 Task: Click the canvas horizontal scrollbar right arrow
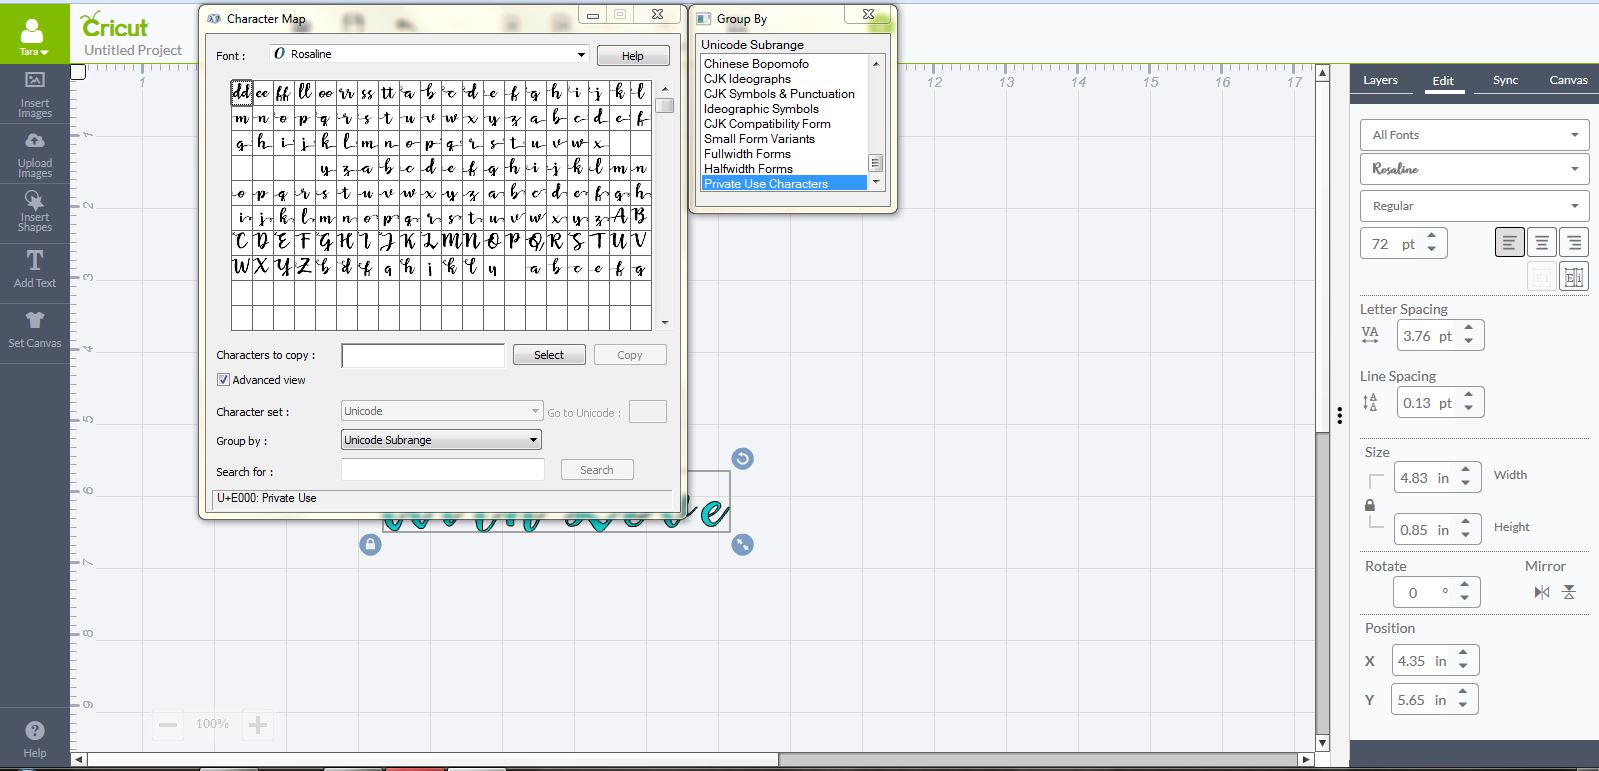(x=1305, y=760)
